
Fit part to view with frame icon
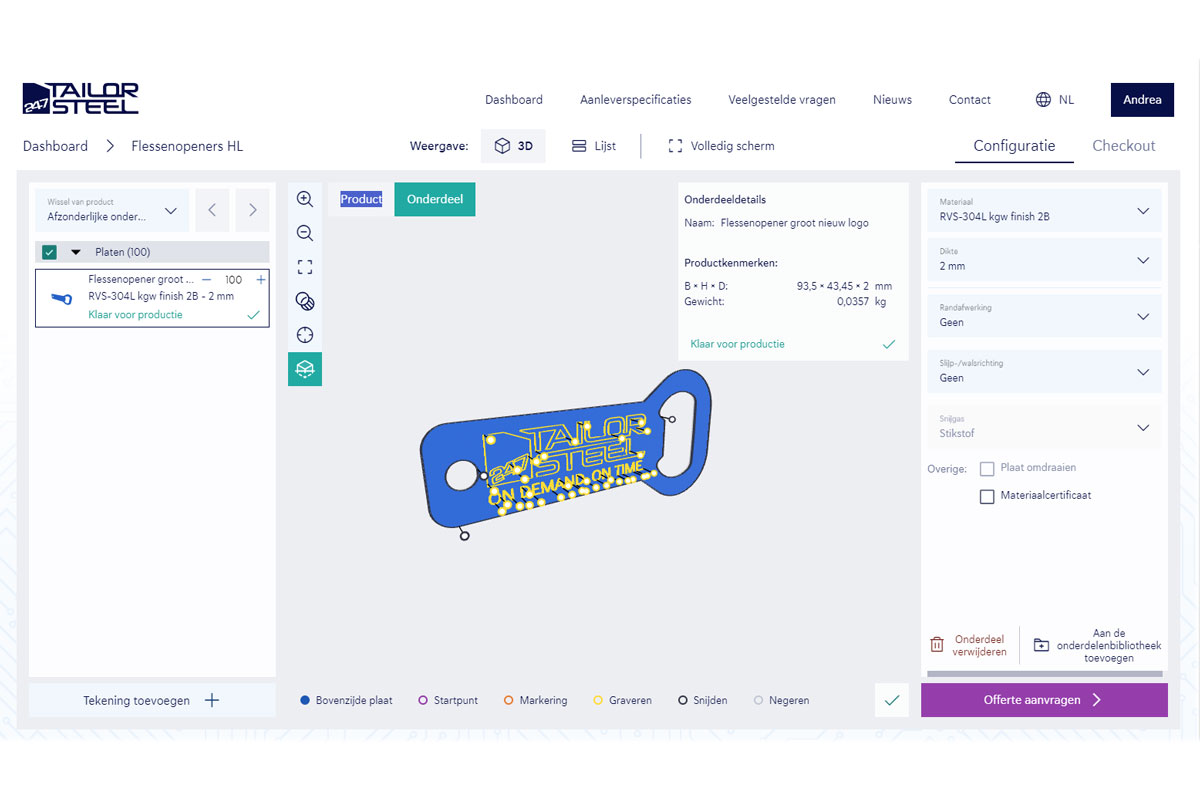(305, 267)
